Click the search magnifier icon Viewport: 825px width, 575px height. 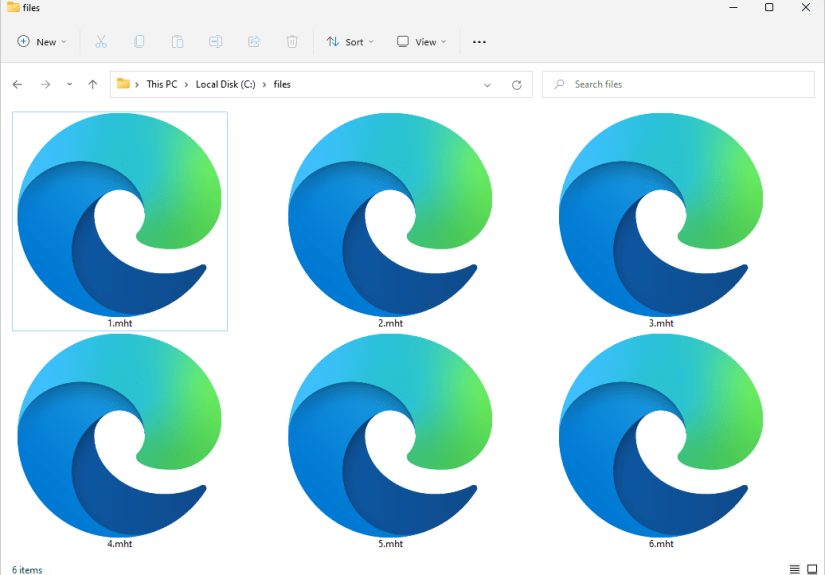pyautogui.click(x=559, y=84)
